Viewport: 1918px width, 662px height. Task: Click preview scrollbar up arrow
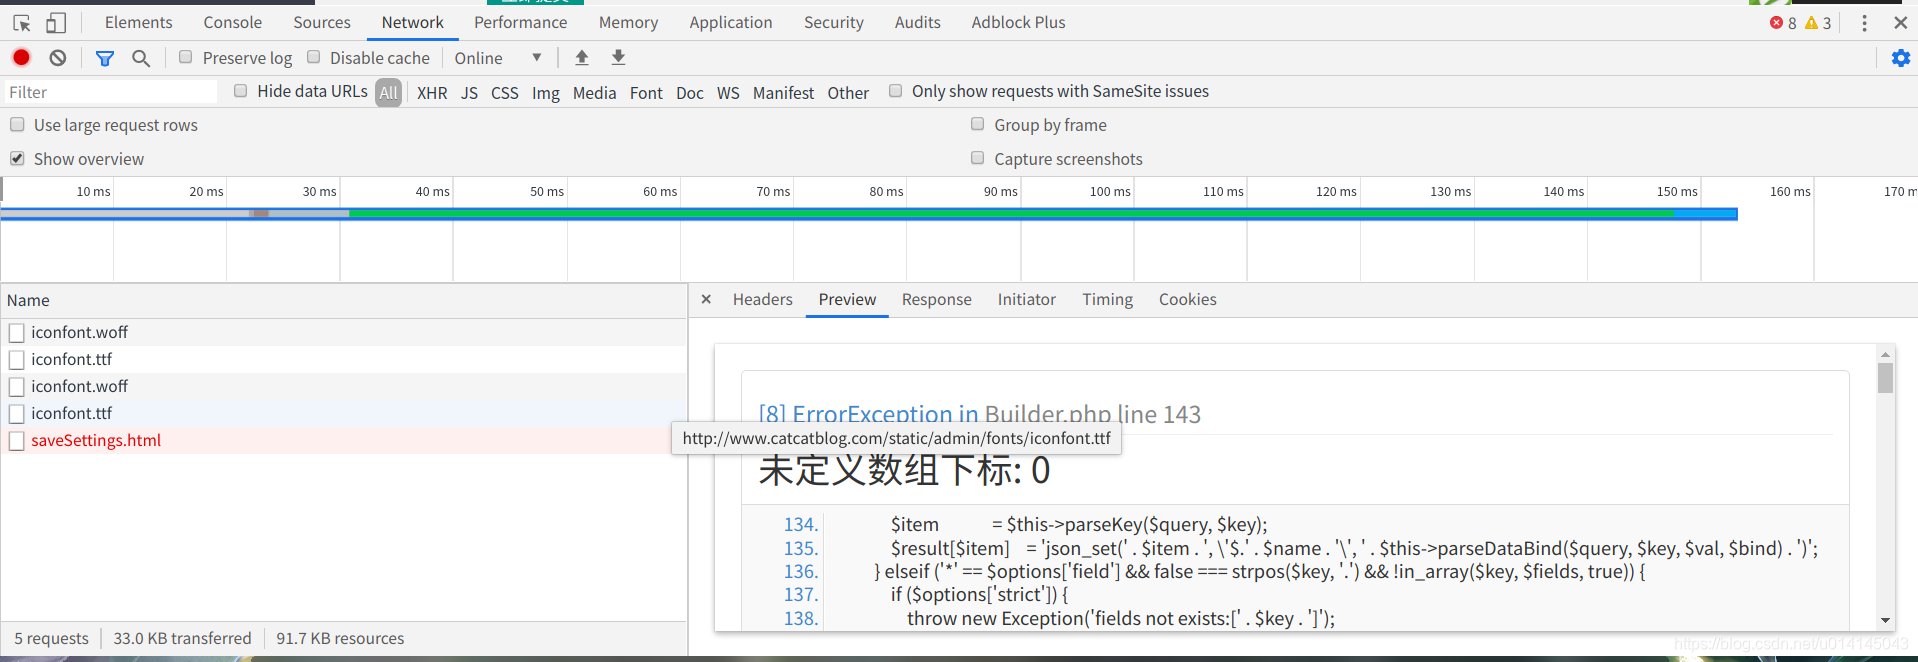click(x=1885, y=354)
